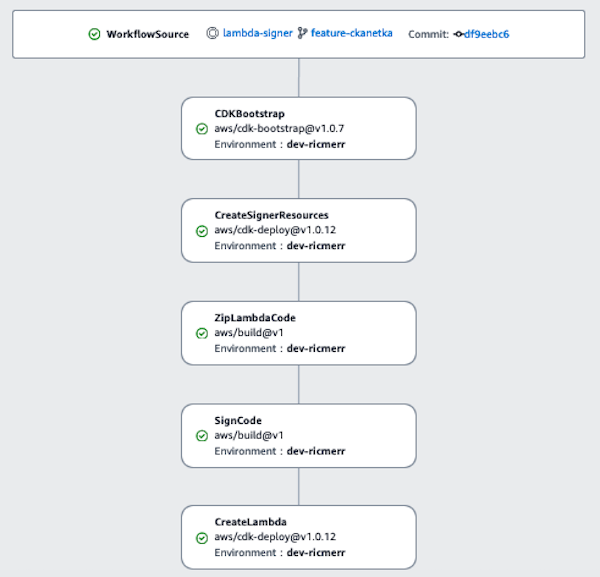Click the lambda-signer repository icon
600x577 pixels.
[x=212, y=34]
